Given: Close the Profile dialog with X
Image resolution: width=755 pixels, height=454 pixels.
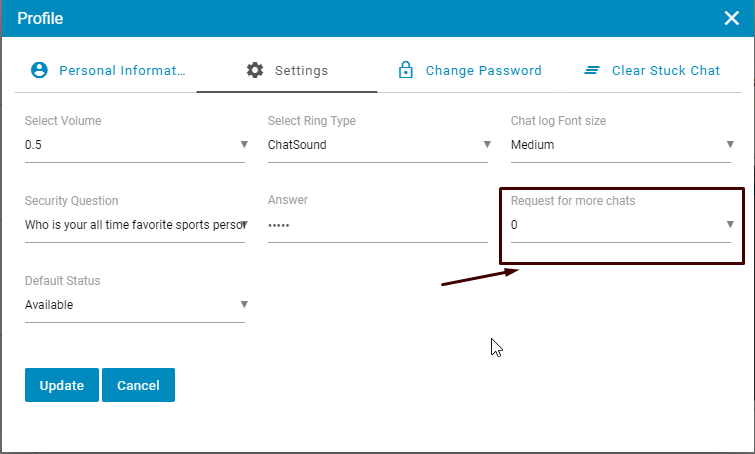Looking at the screenshot, I should pyautogui.click(x=731, y=18).
